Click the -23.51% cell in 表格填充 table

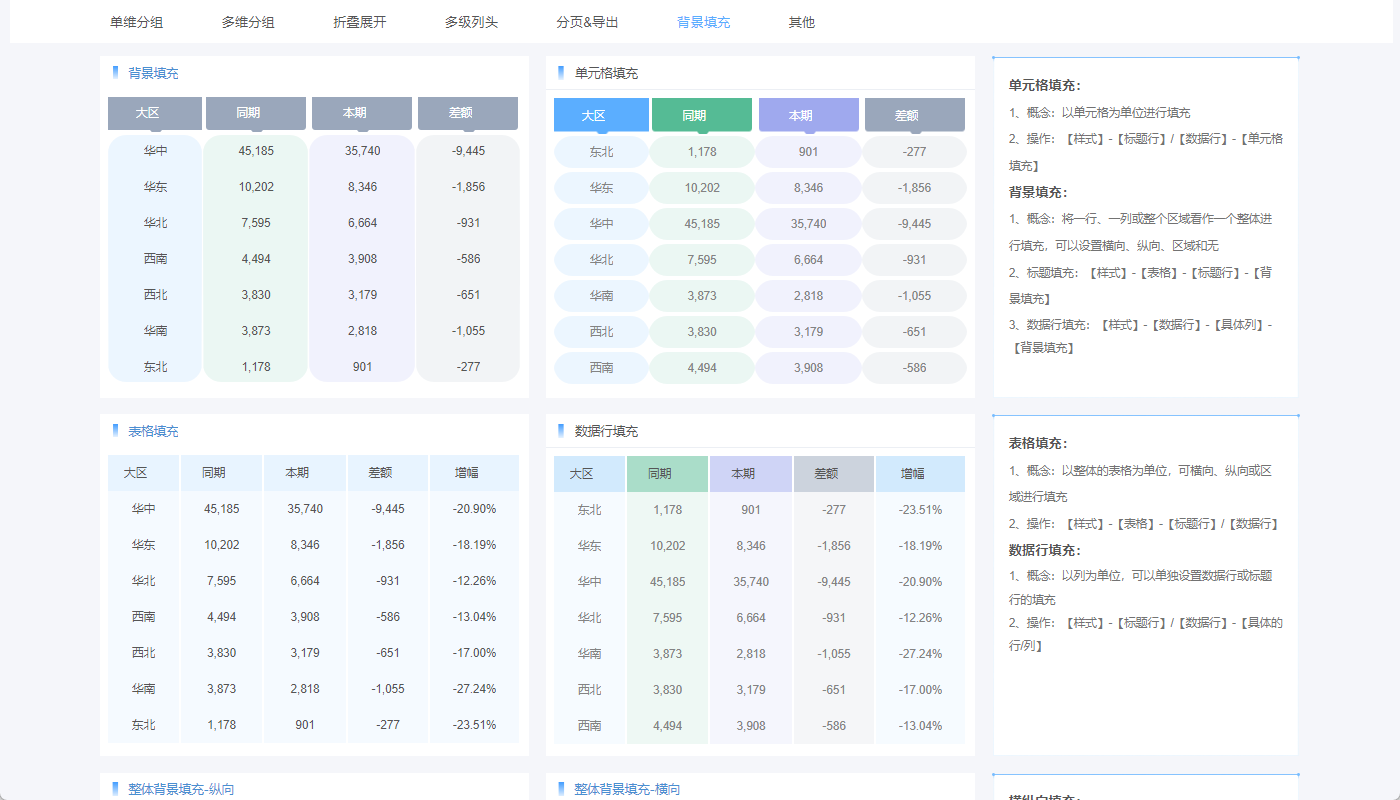[475, 724]
